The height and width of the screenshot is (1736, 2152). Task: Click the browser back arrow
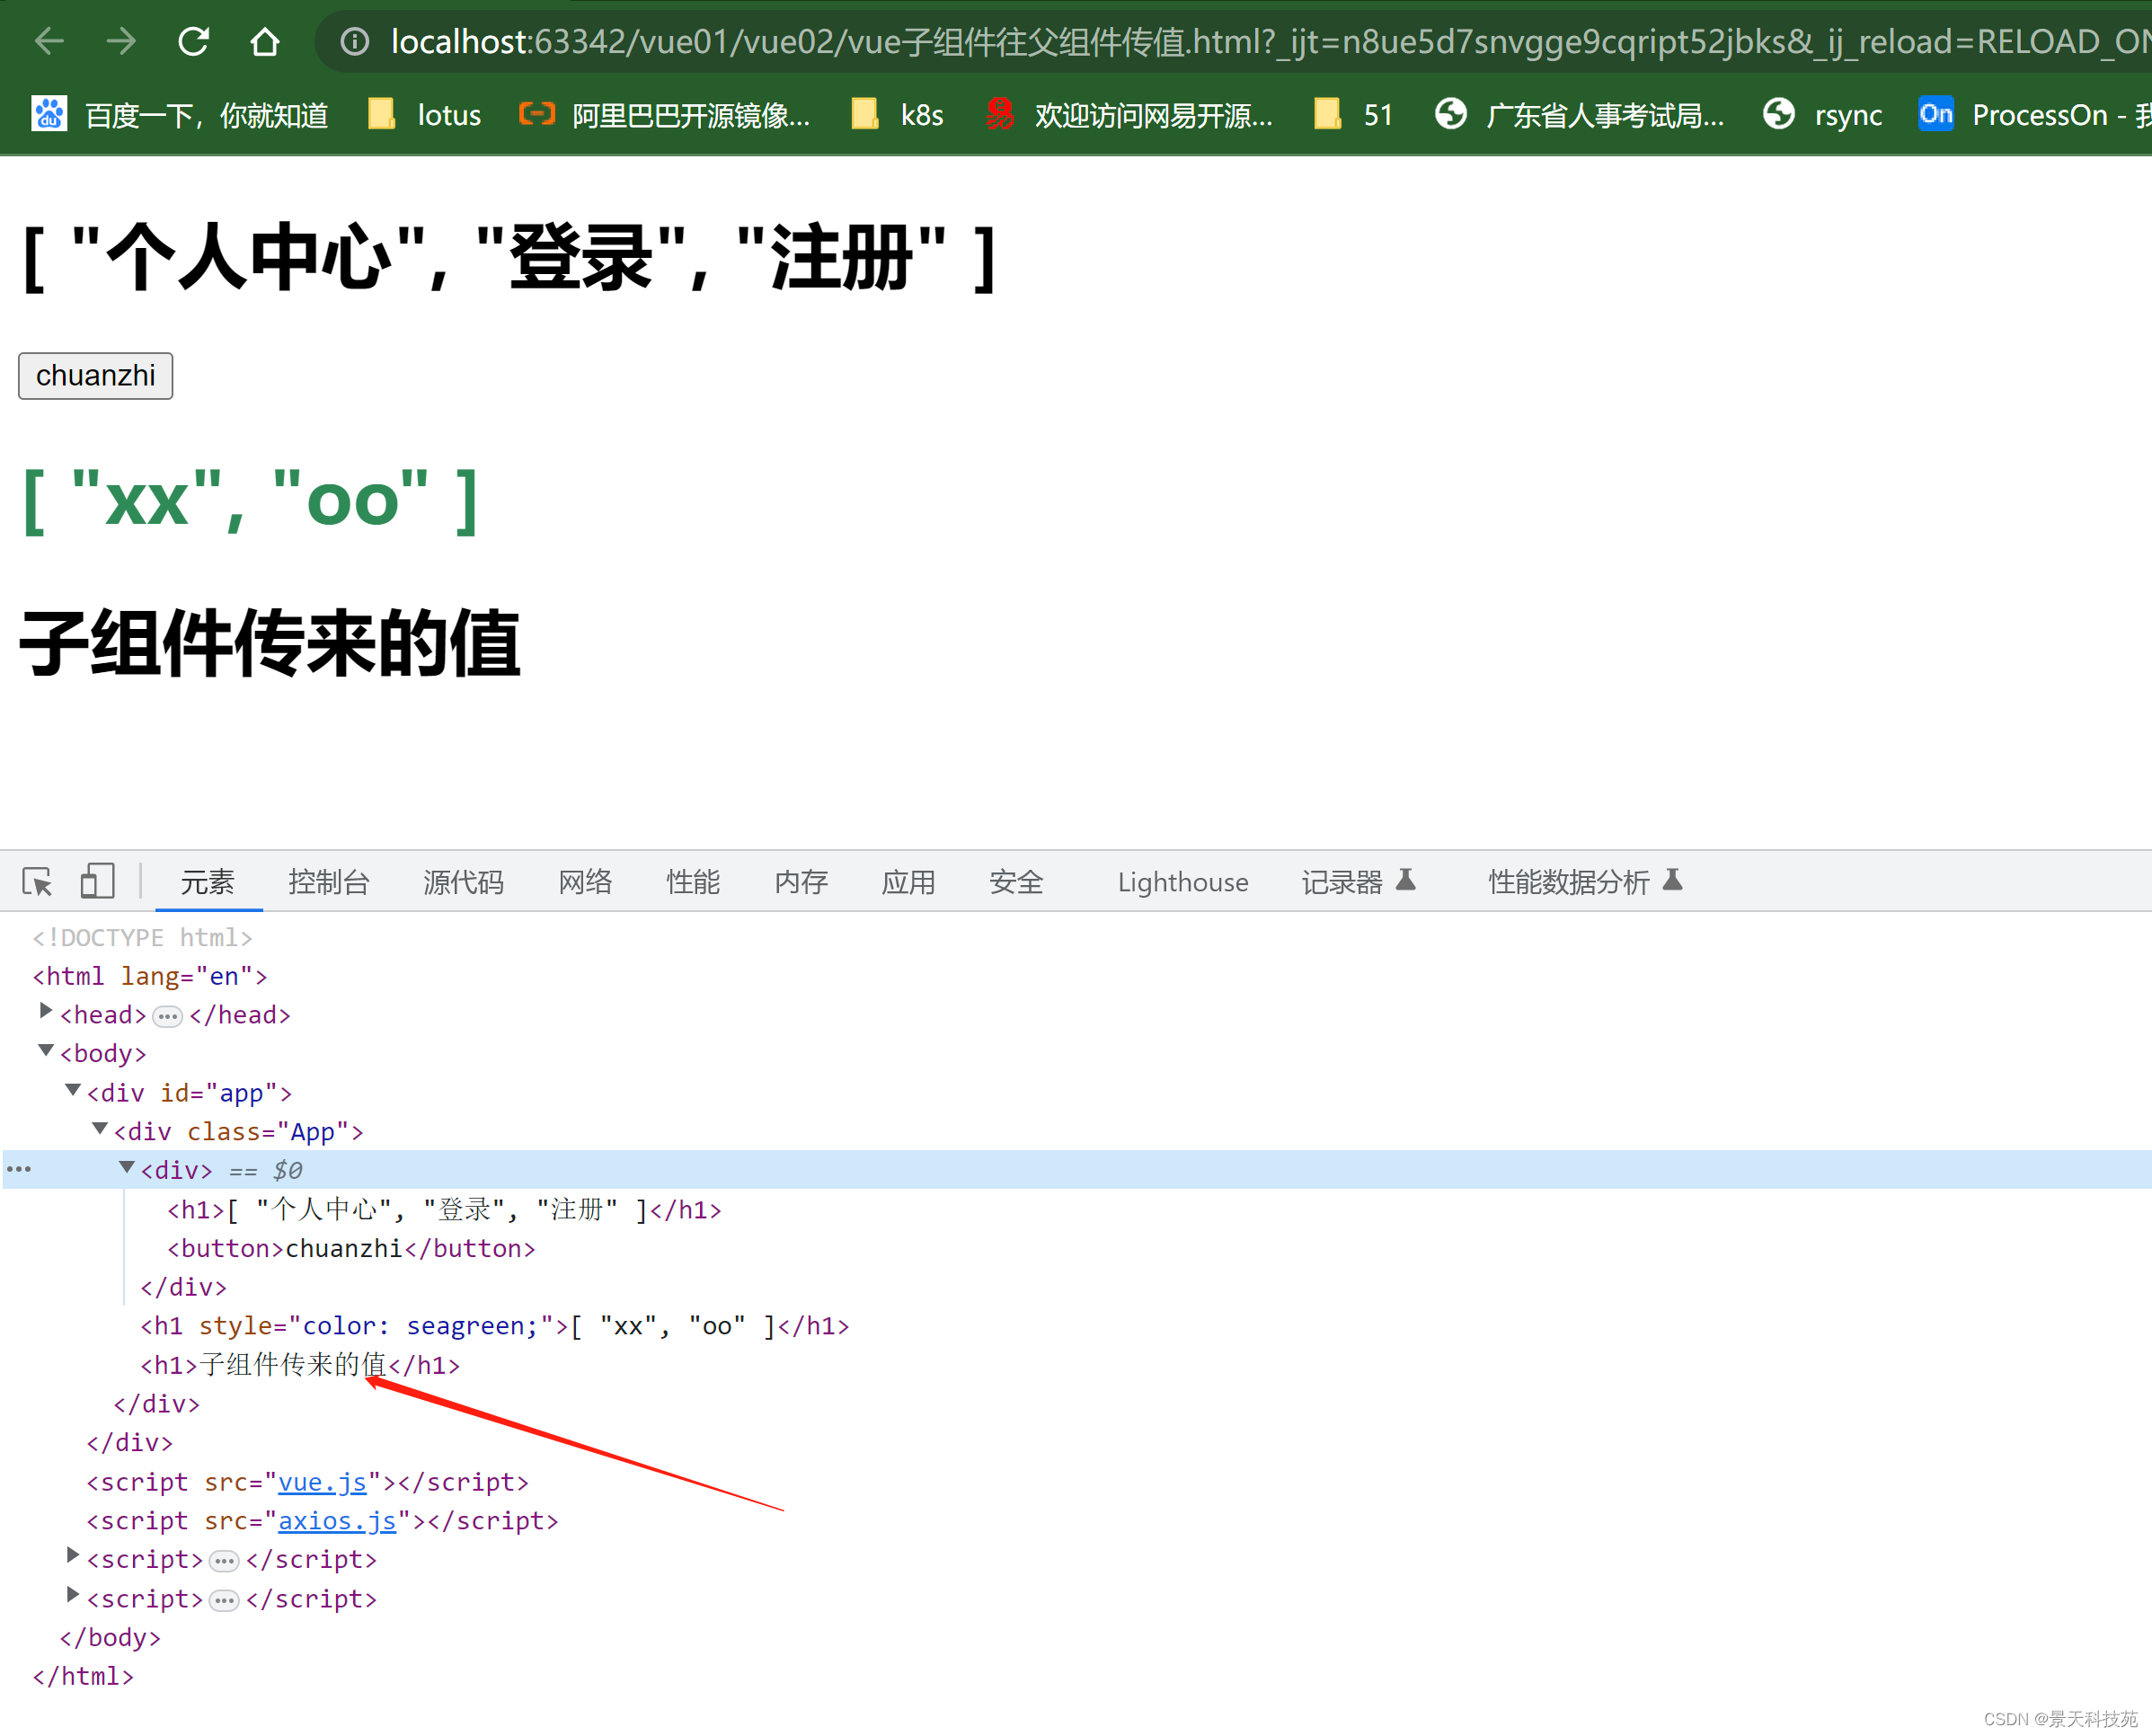[49, 41]
